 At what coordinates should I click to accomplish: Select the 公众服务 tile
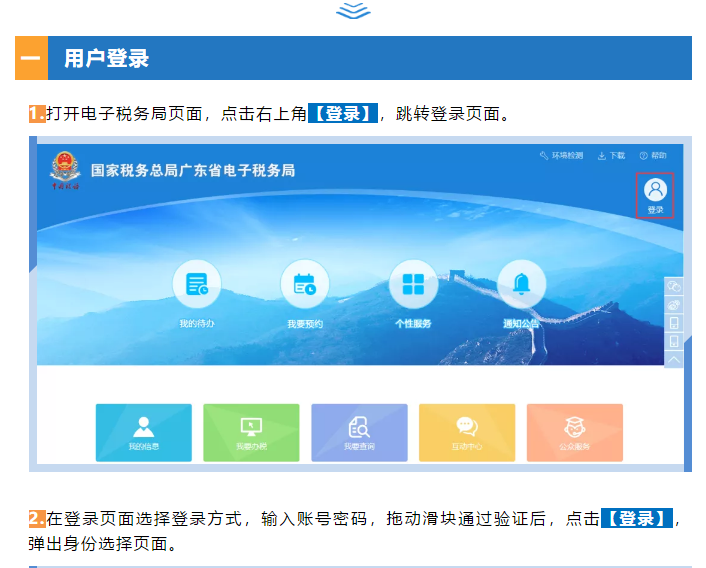pos(575,432)
